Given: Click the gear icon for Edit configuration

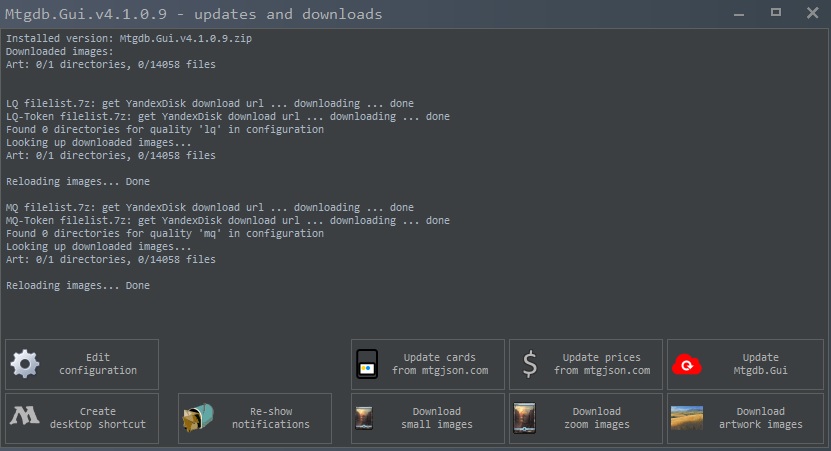Looking at the screenshot, I should coord(25,364).
